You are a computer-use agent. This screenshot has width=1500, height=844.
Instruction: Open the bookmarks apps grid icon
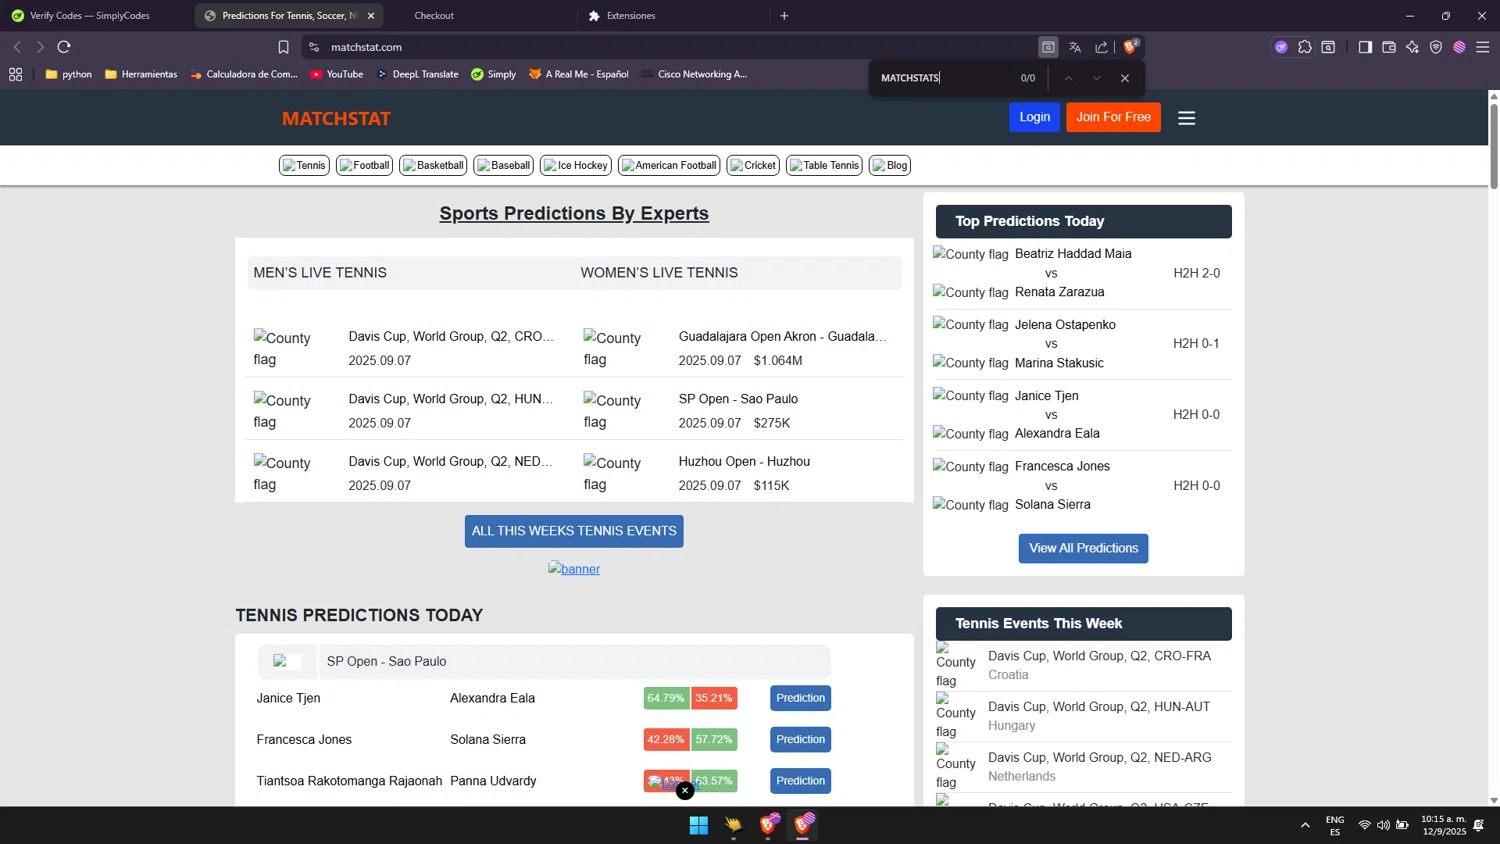16,74
